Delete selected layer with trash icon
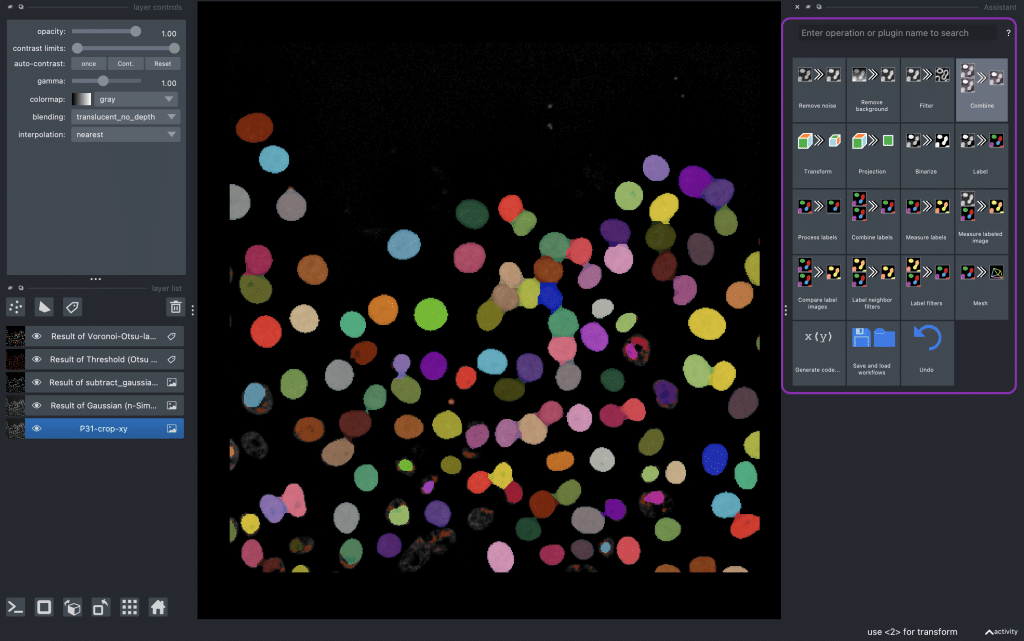 176,307
